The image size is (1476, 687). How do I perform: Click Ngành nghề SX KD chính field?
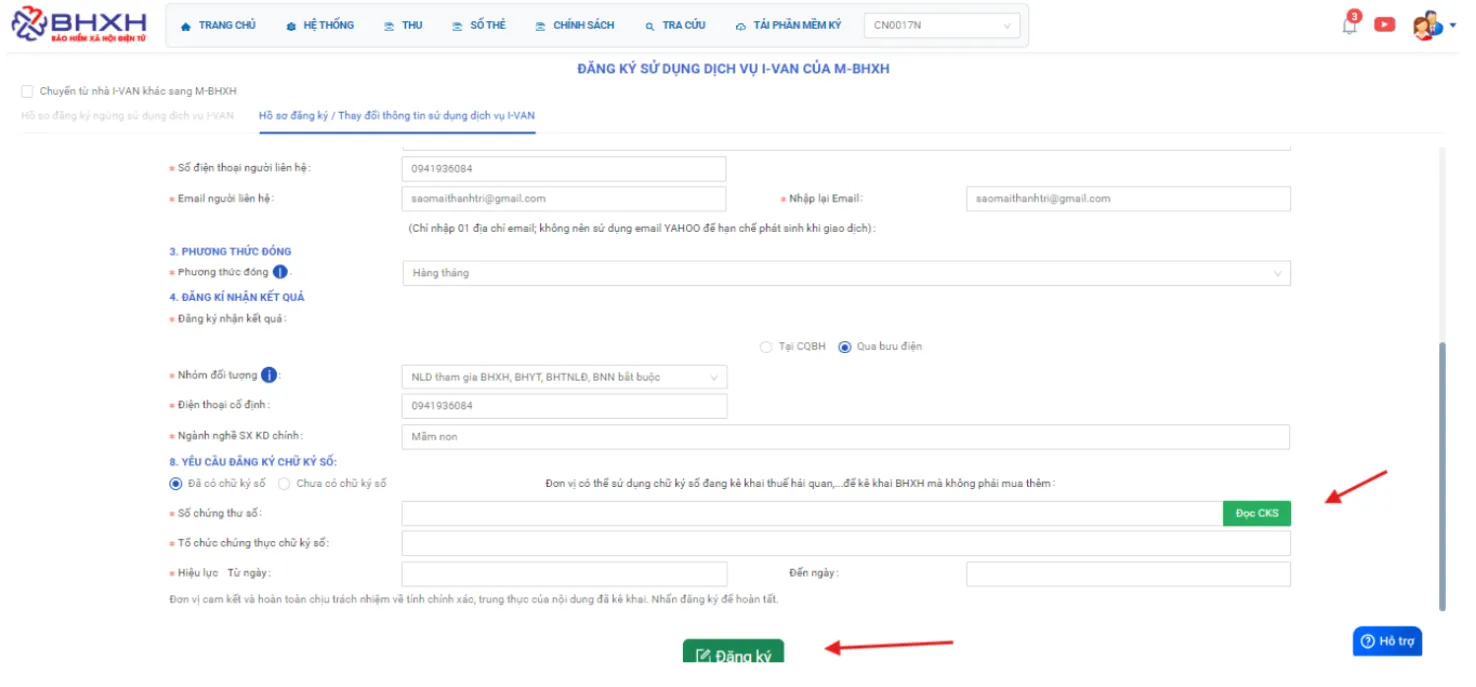point(846,437)
